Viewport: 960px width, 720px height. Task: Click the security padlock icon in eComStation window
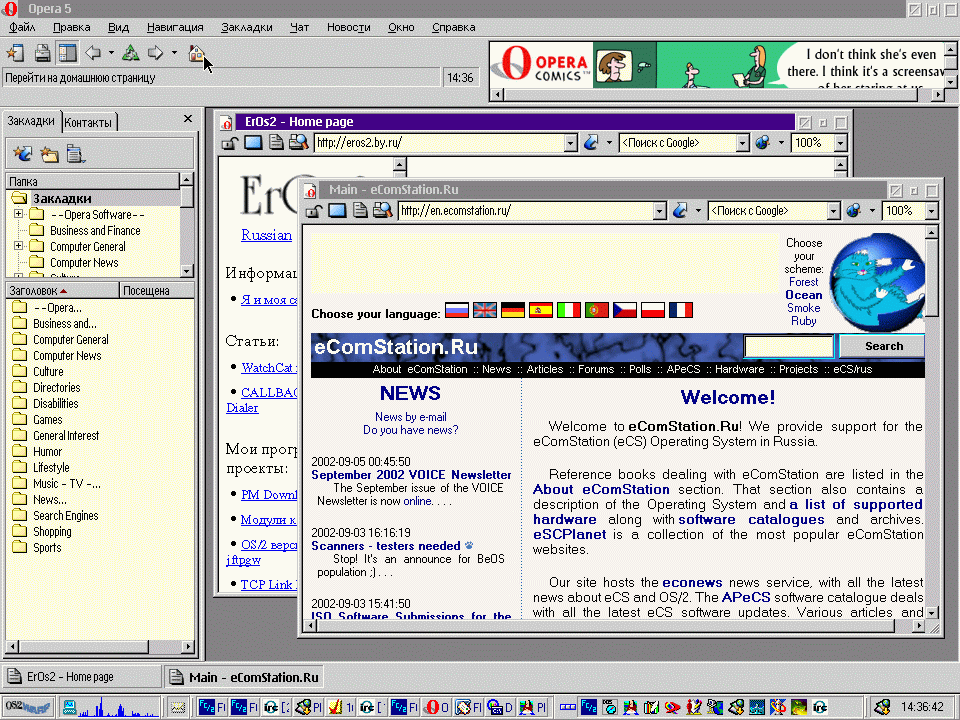pos(313,211)
